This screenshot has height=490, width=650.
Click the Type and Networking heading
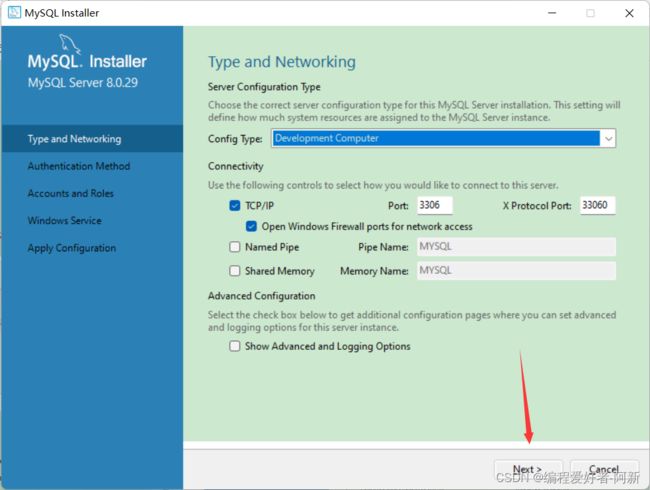282,62
